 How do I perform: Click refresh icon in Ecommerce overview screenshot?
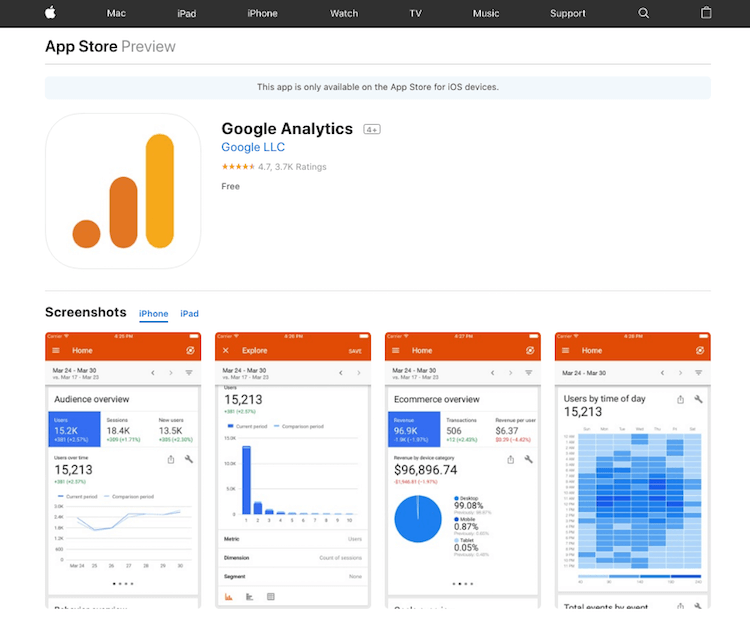[530, 351]
